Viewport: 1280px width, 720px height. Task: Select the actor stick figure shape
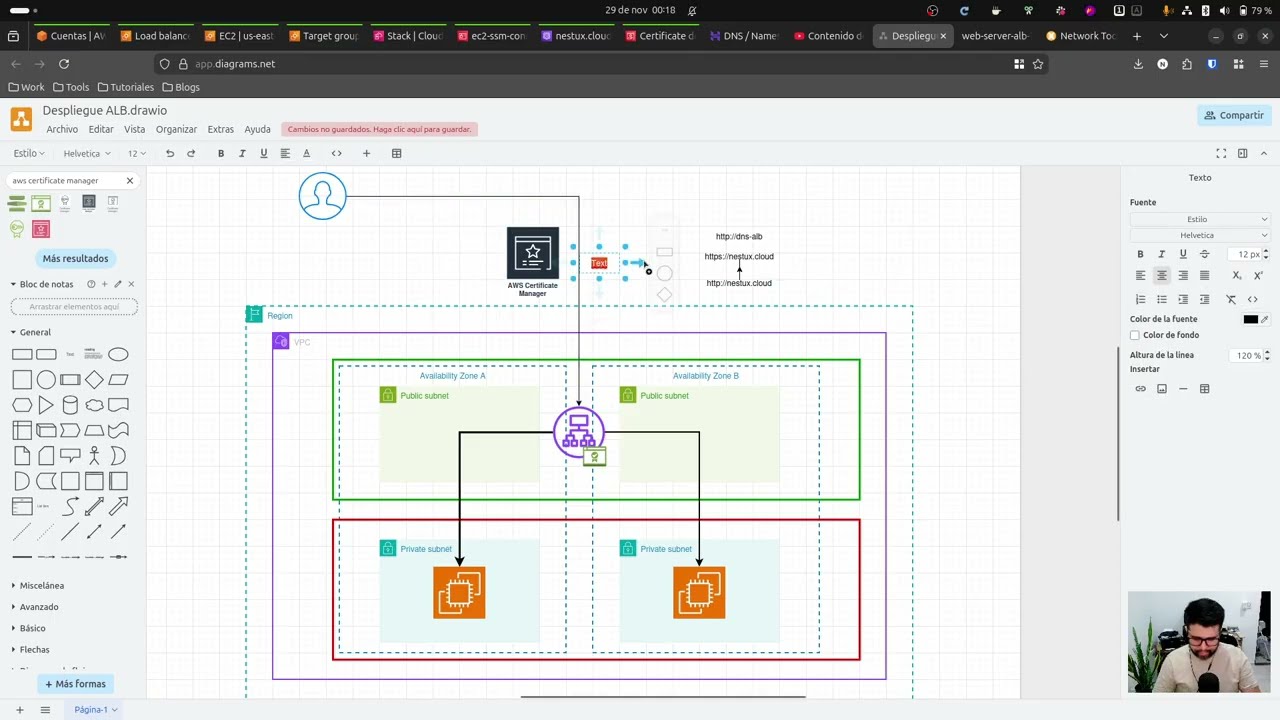(x=94, y=456)
